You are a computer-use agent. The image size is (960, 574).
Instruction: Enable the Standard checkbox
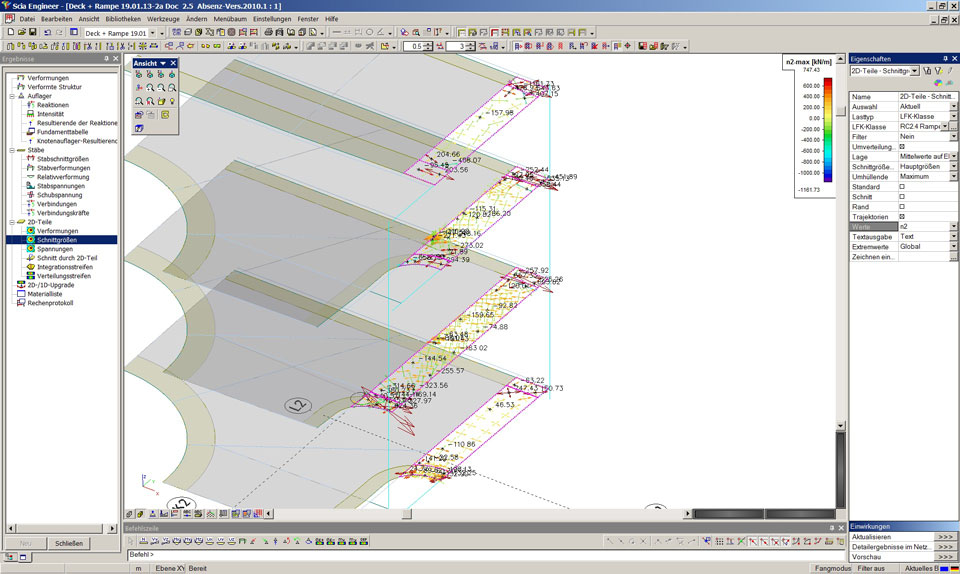point(901,187)
